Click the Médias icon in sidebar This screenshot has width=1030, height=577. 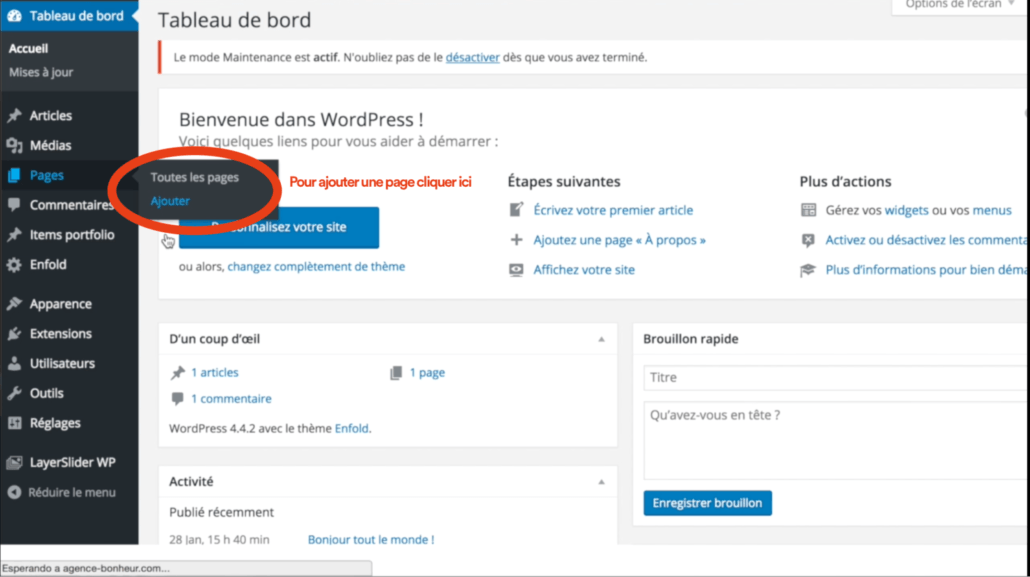pos(14,145)
